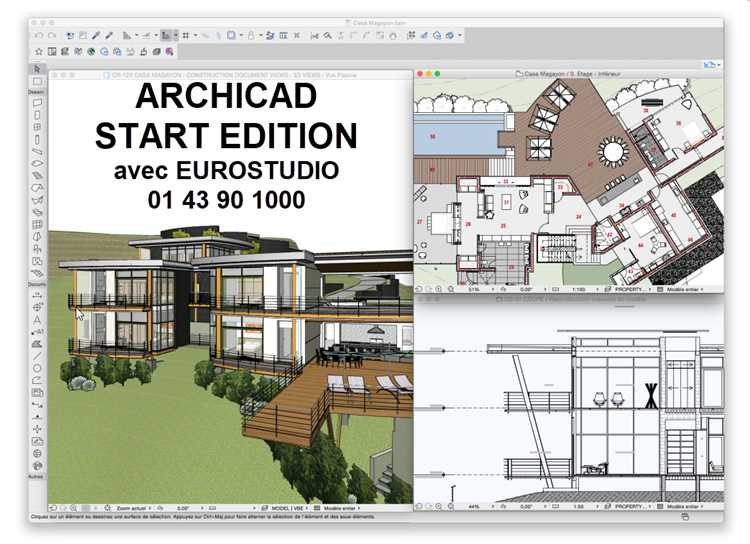
Task: Toggle the guide lines icon in top toolbar
Action: coord(127,35)
